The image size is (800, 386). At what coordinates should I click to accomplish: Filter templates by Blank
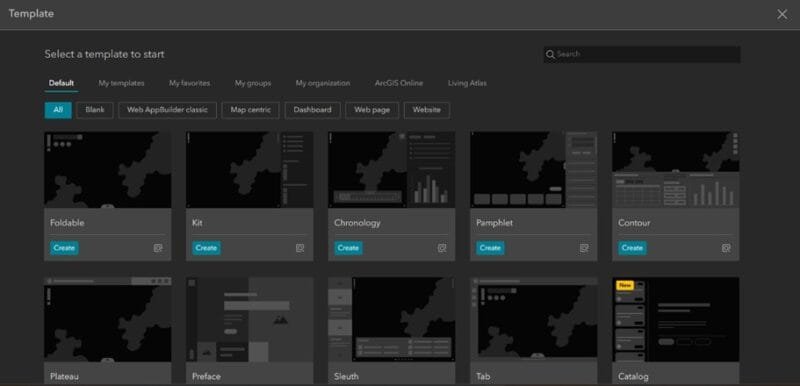point(95,110)
